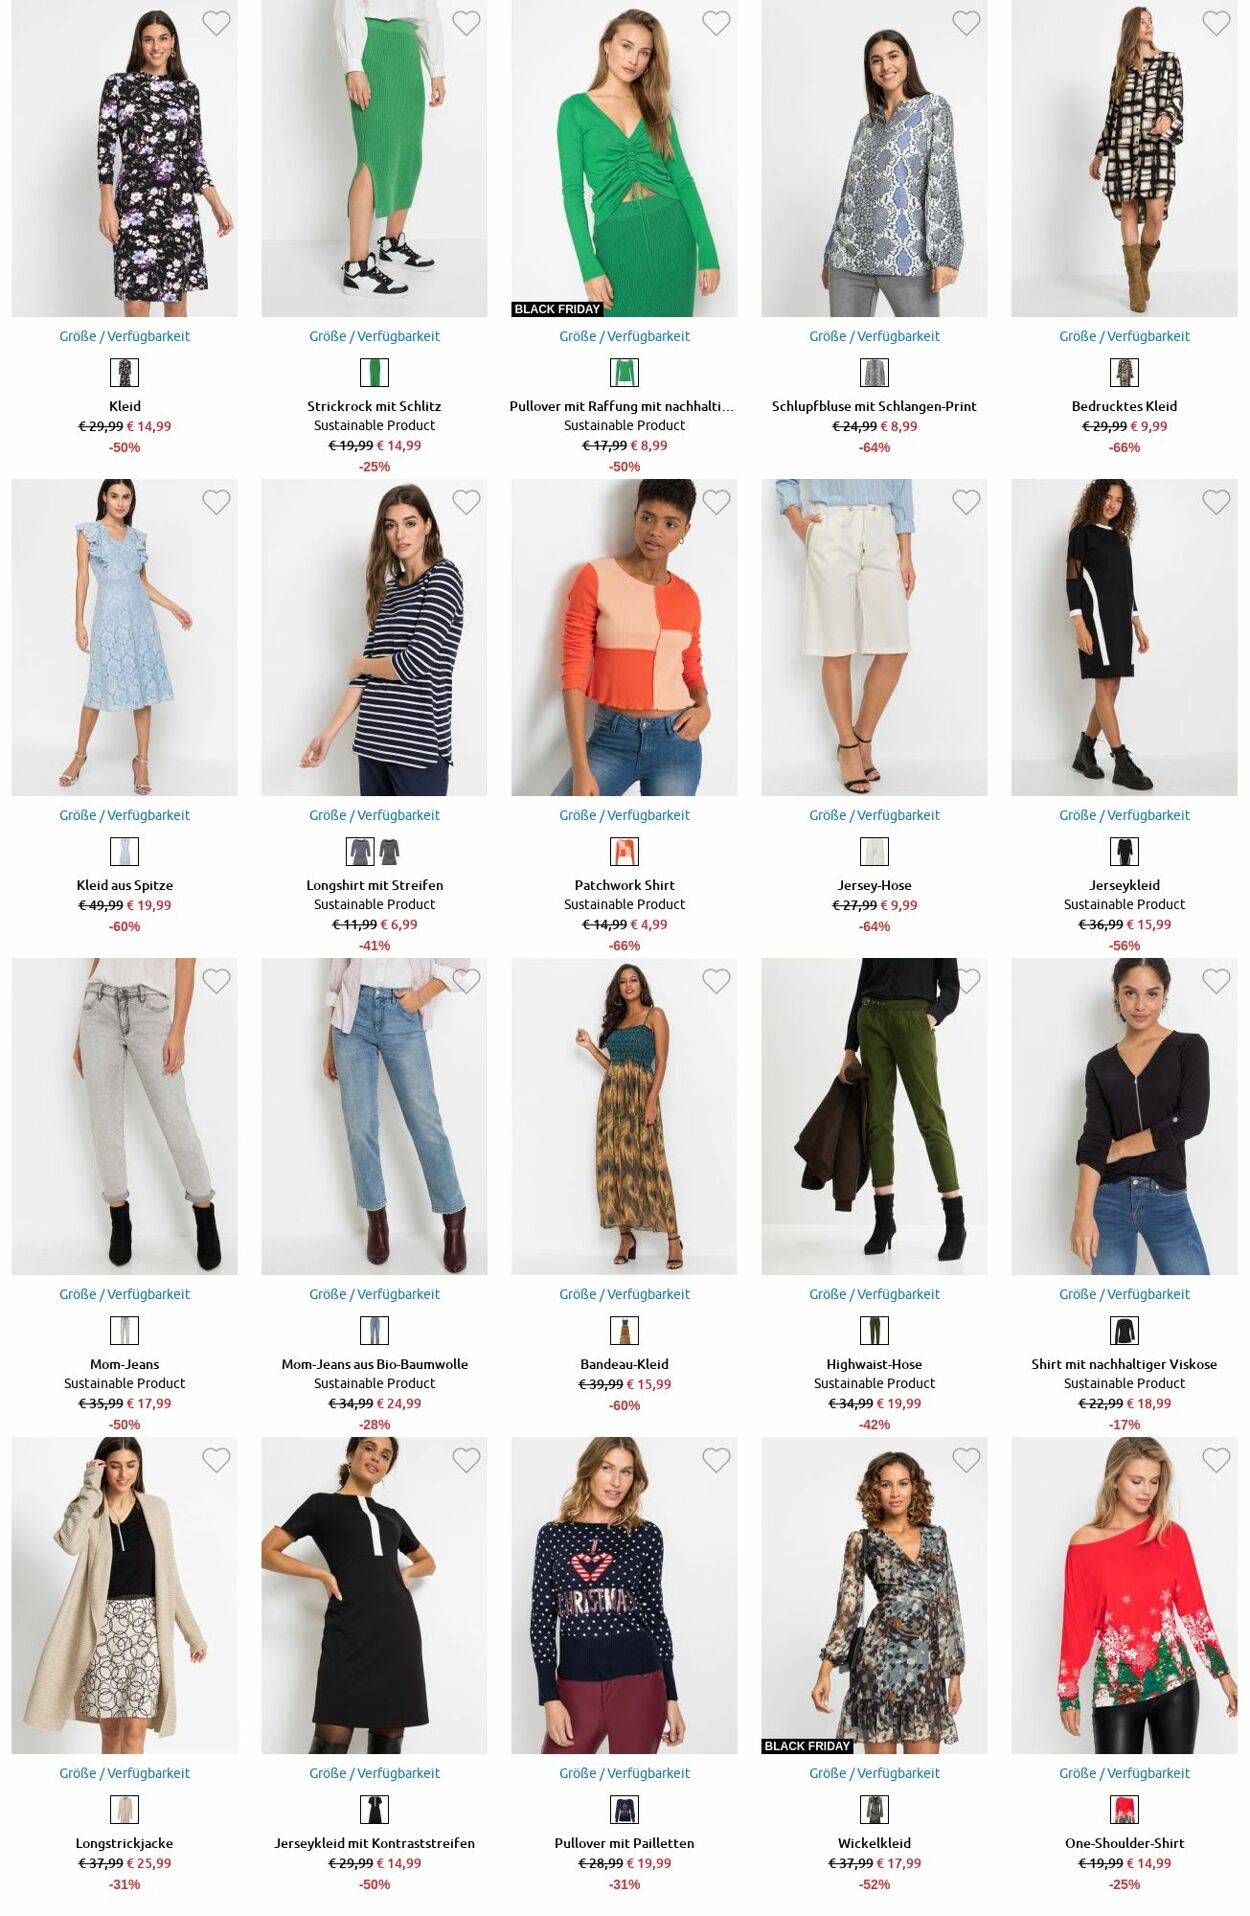Viewport: 1250px width, 1916px height.
Task: Toggle favorite heart on Wickelkleid
Action: click(x=966, y=1460)
